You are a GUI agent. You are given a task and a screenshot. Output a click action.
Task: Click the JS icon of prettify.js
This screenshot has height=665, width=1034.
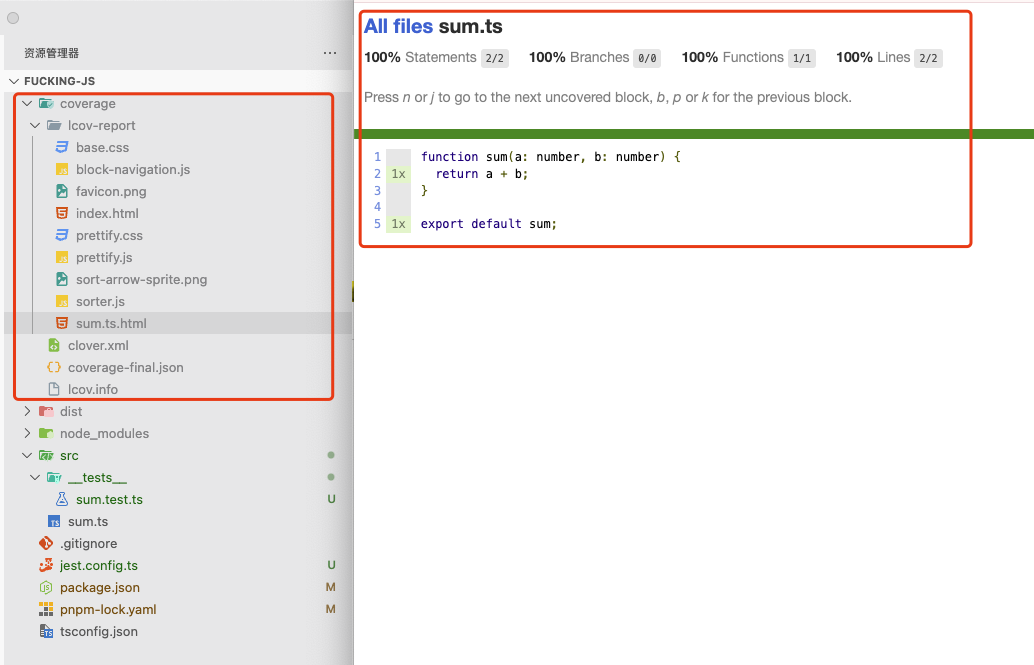tap(62, 257)
